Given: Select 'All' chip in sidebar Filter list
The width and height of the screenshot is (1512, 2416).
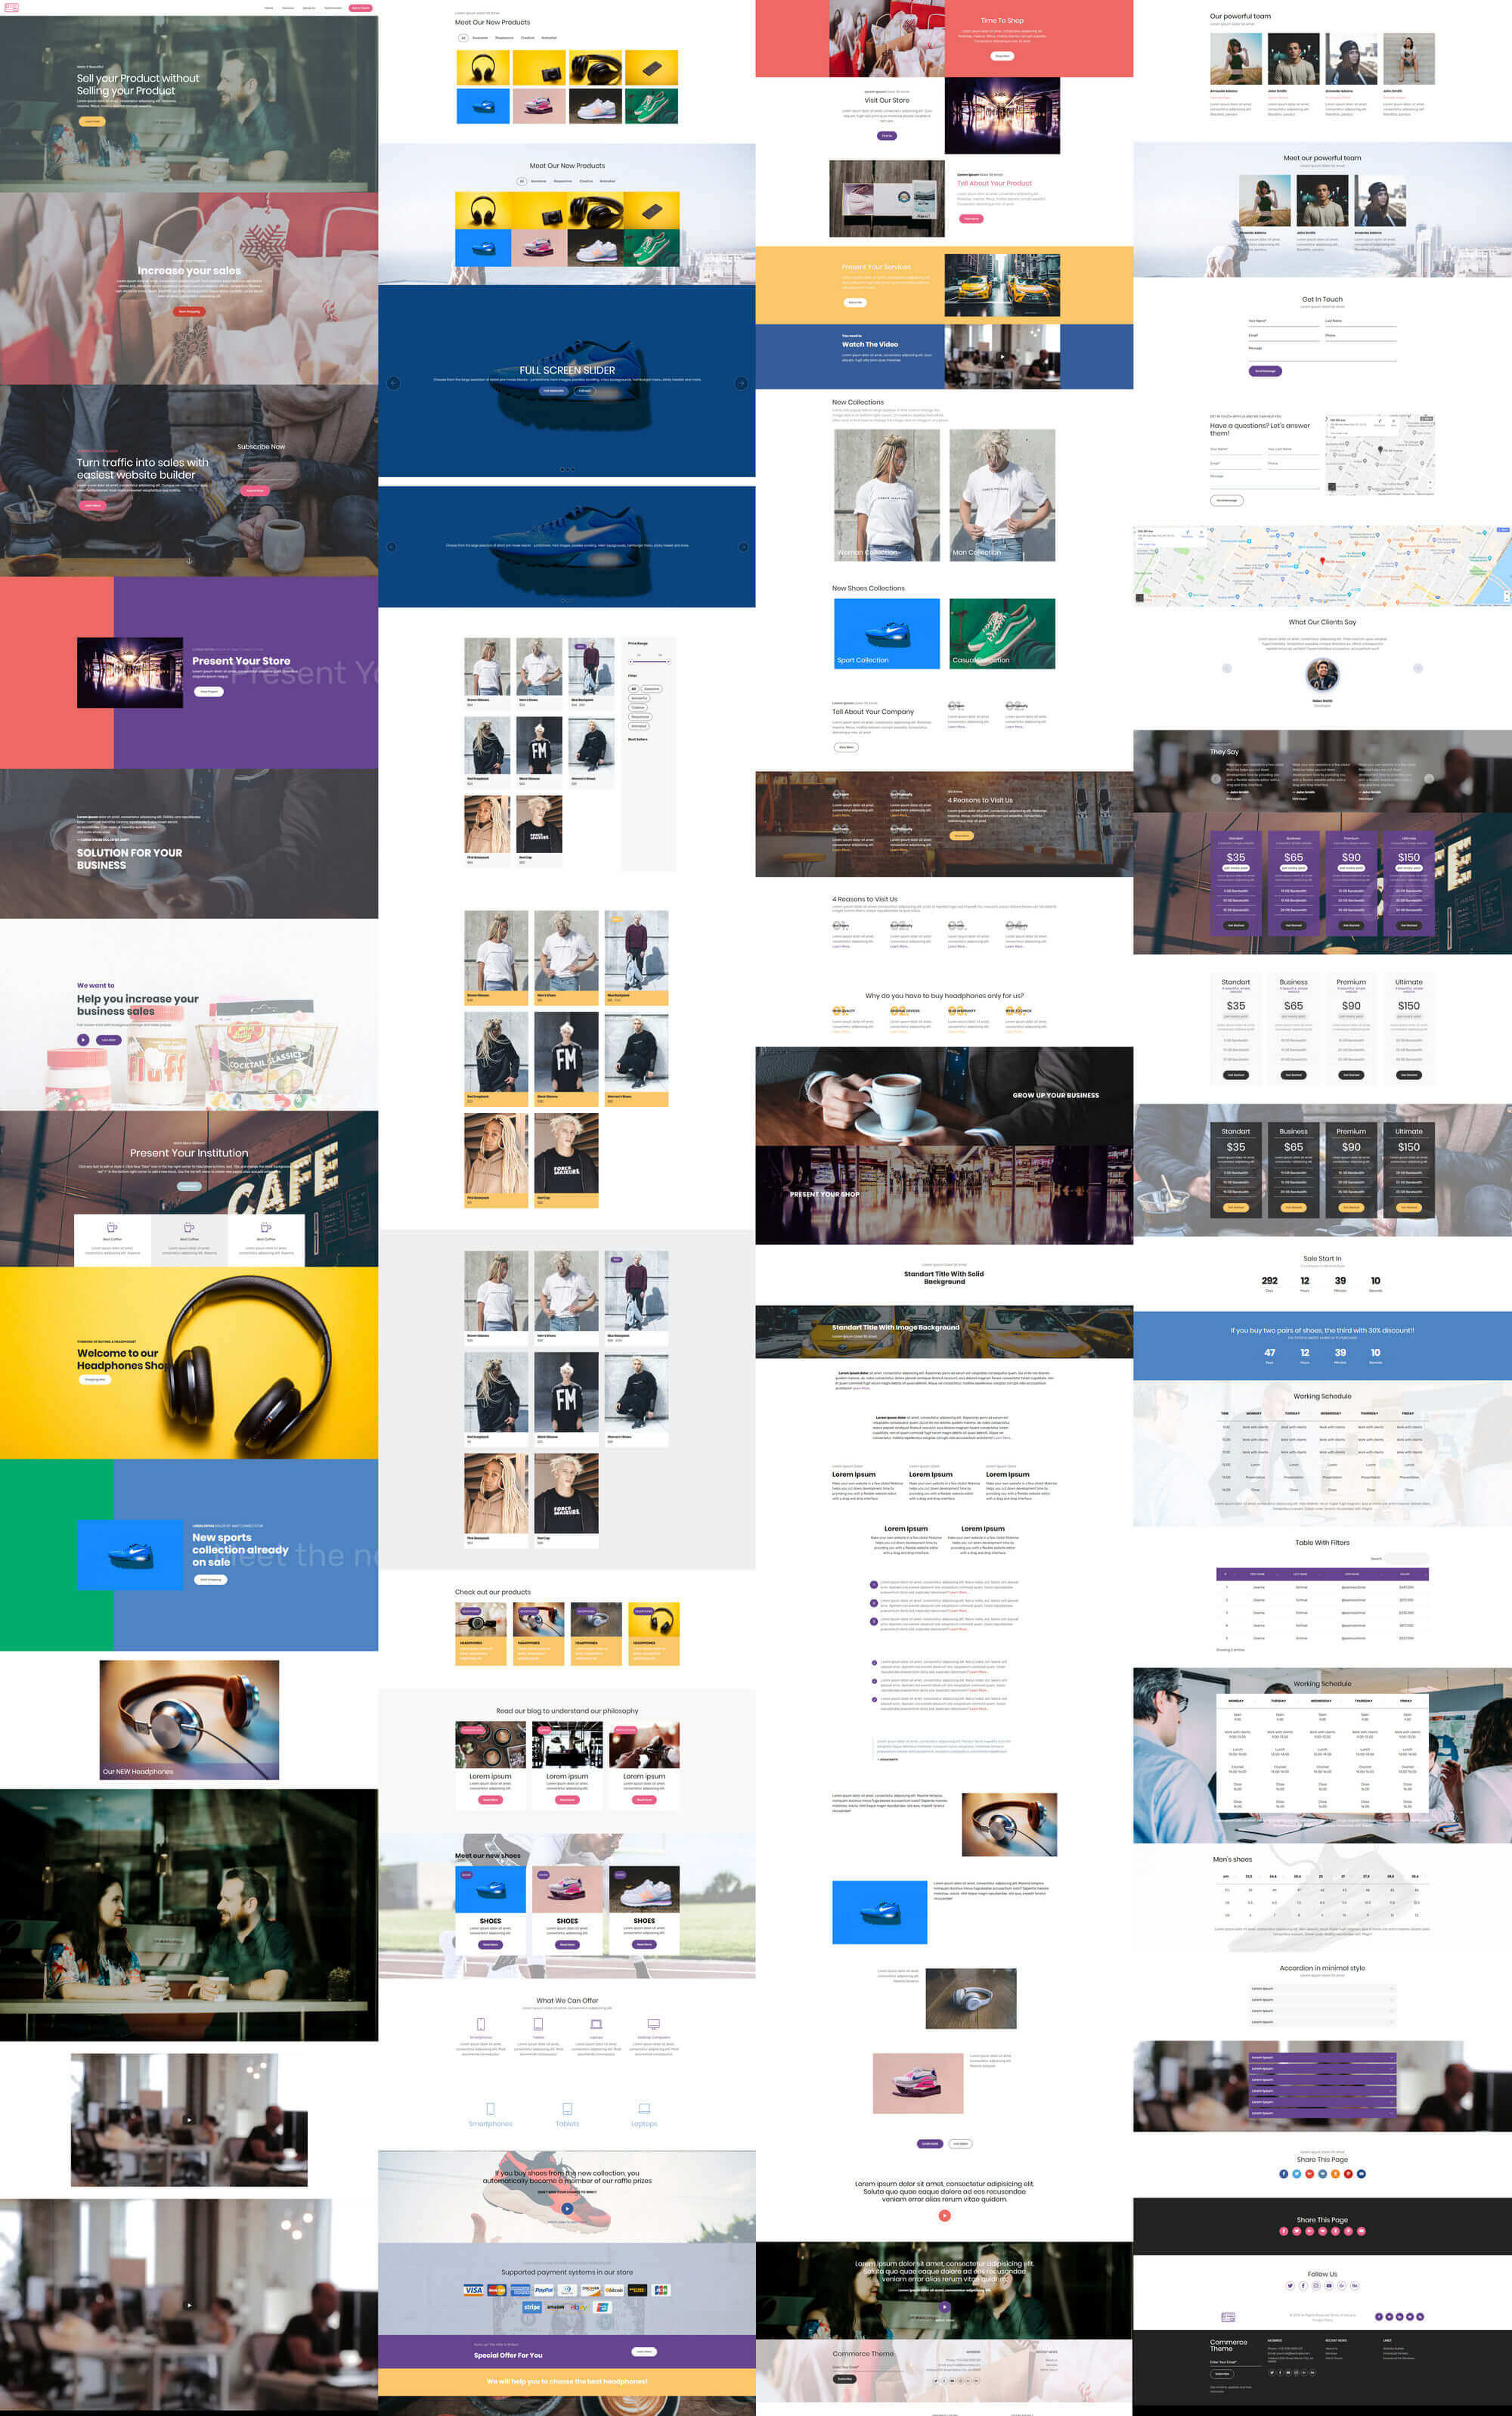Looking at the screenshot, I should (x=633, y=688).
